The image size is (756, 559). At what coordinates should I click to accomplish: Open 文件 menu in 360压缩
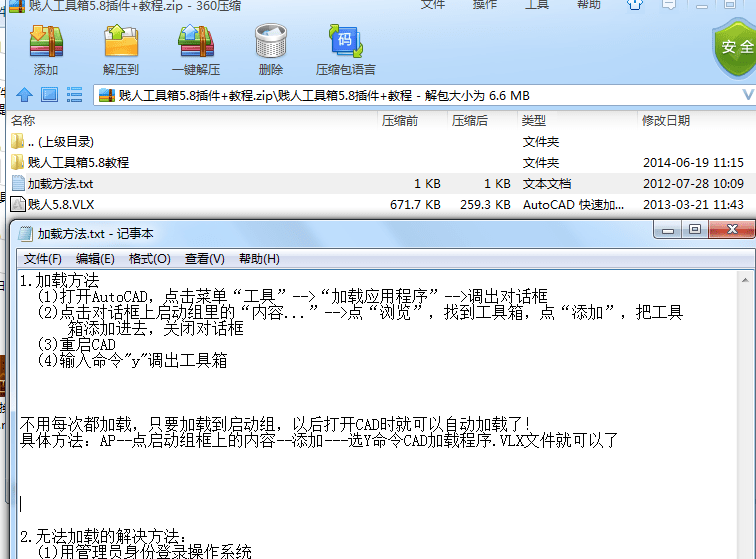(x=432, y=5)
